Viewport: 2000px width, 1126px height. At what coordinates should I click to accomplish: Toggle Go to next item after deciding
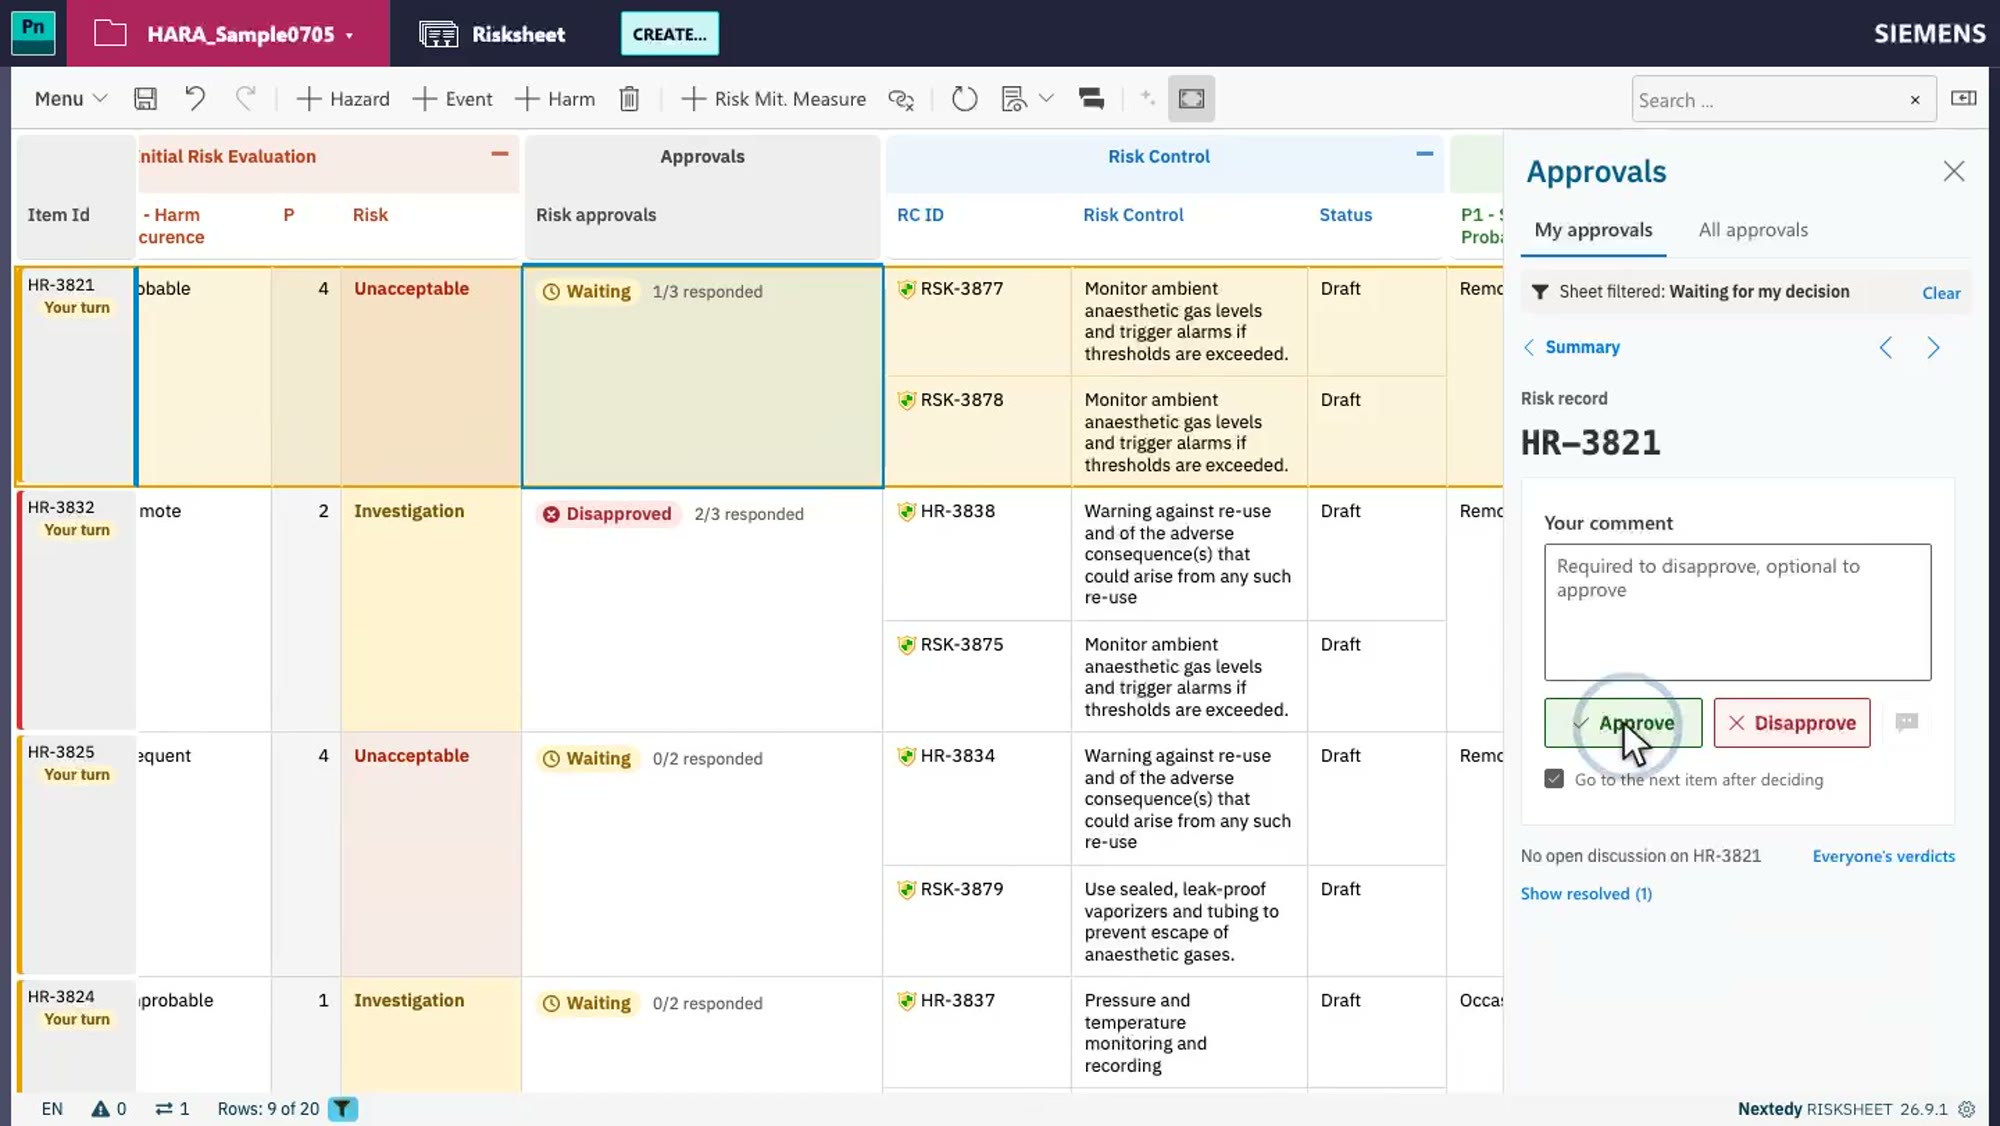pyautogui.click(x=1554, y=779)
